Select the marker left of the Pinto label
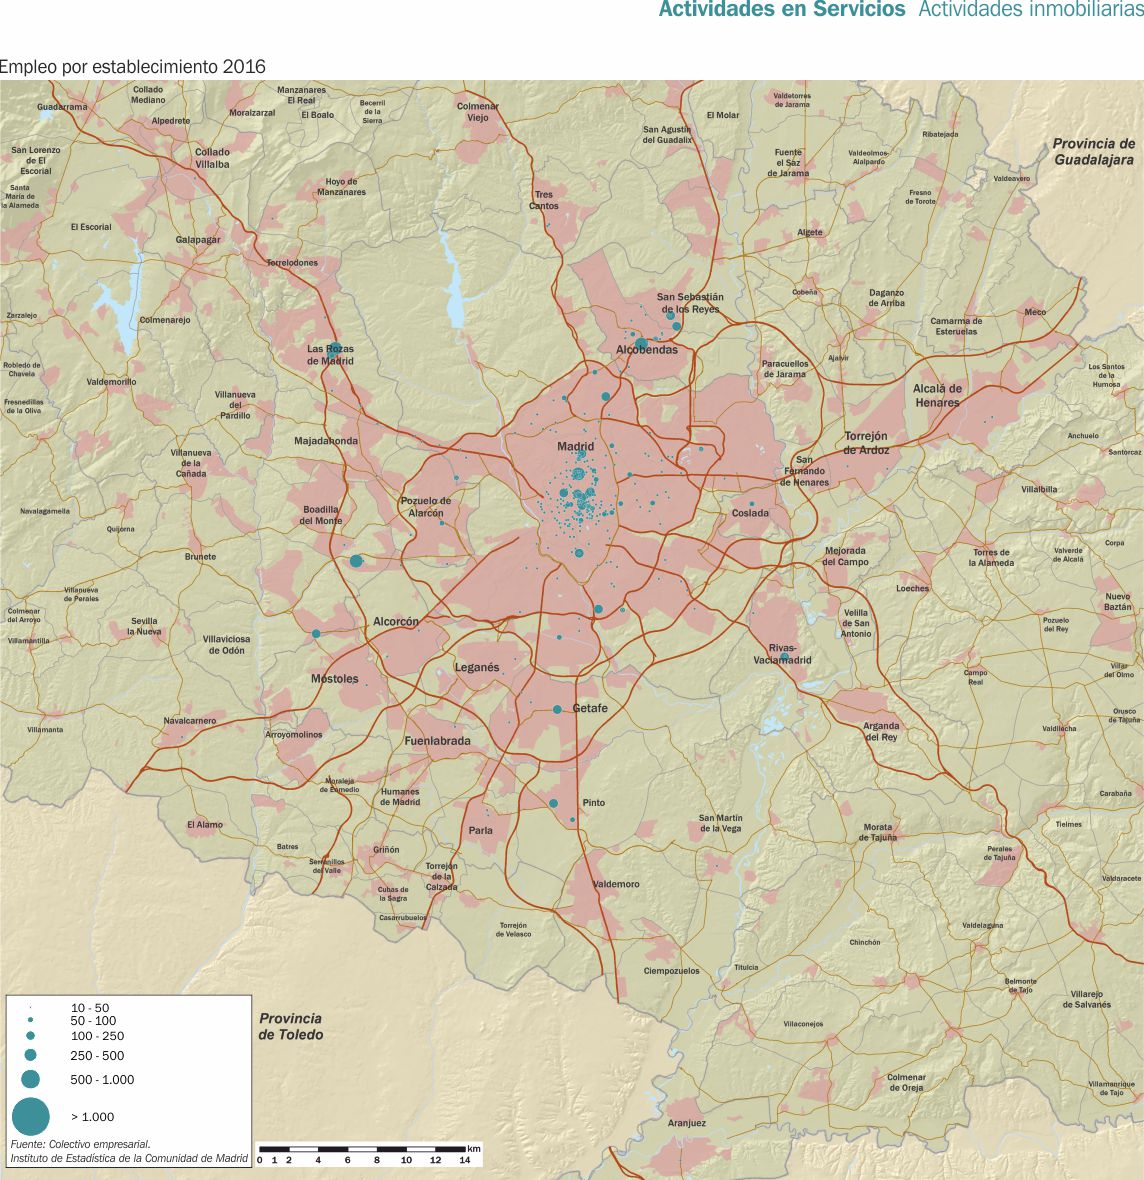 (x=553, y=803)
